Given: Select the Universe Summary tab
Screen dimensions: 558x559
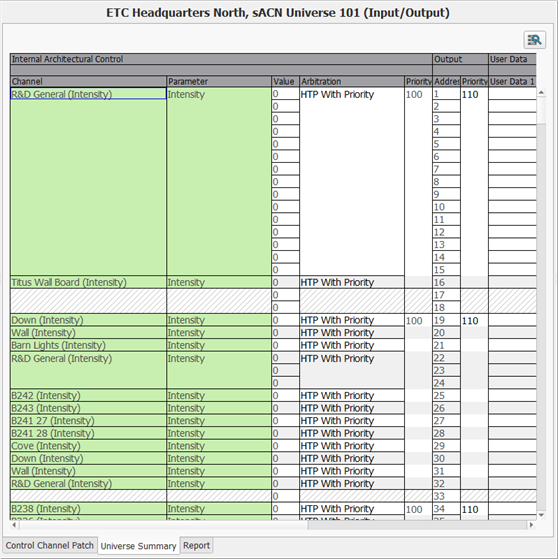Looking at the screenshot, I should [x=138, y=546].
